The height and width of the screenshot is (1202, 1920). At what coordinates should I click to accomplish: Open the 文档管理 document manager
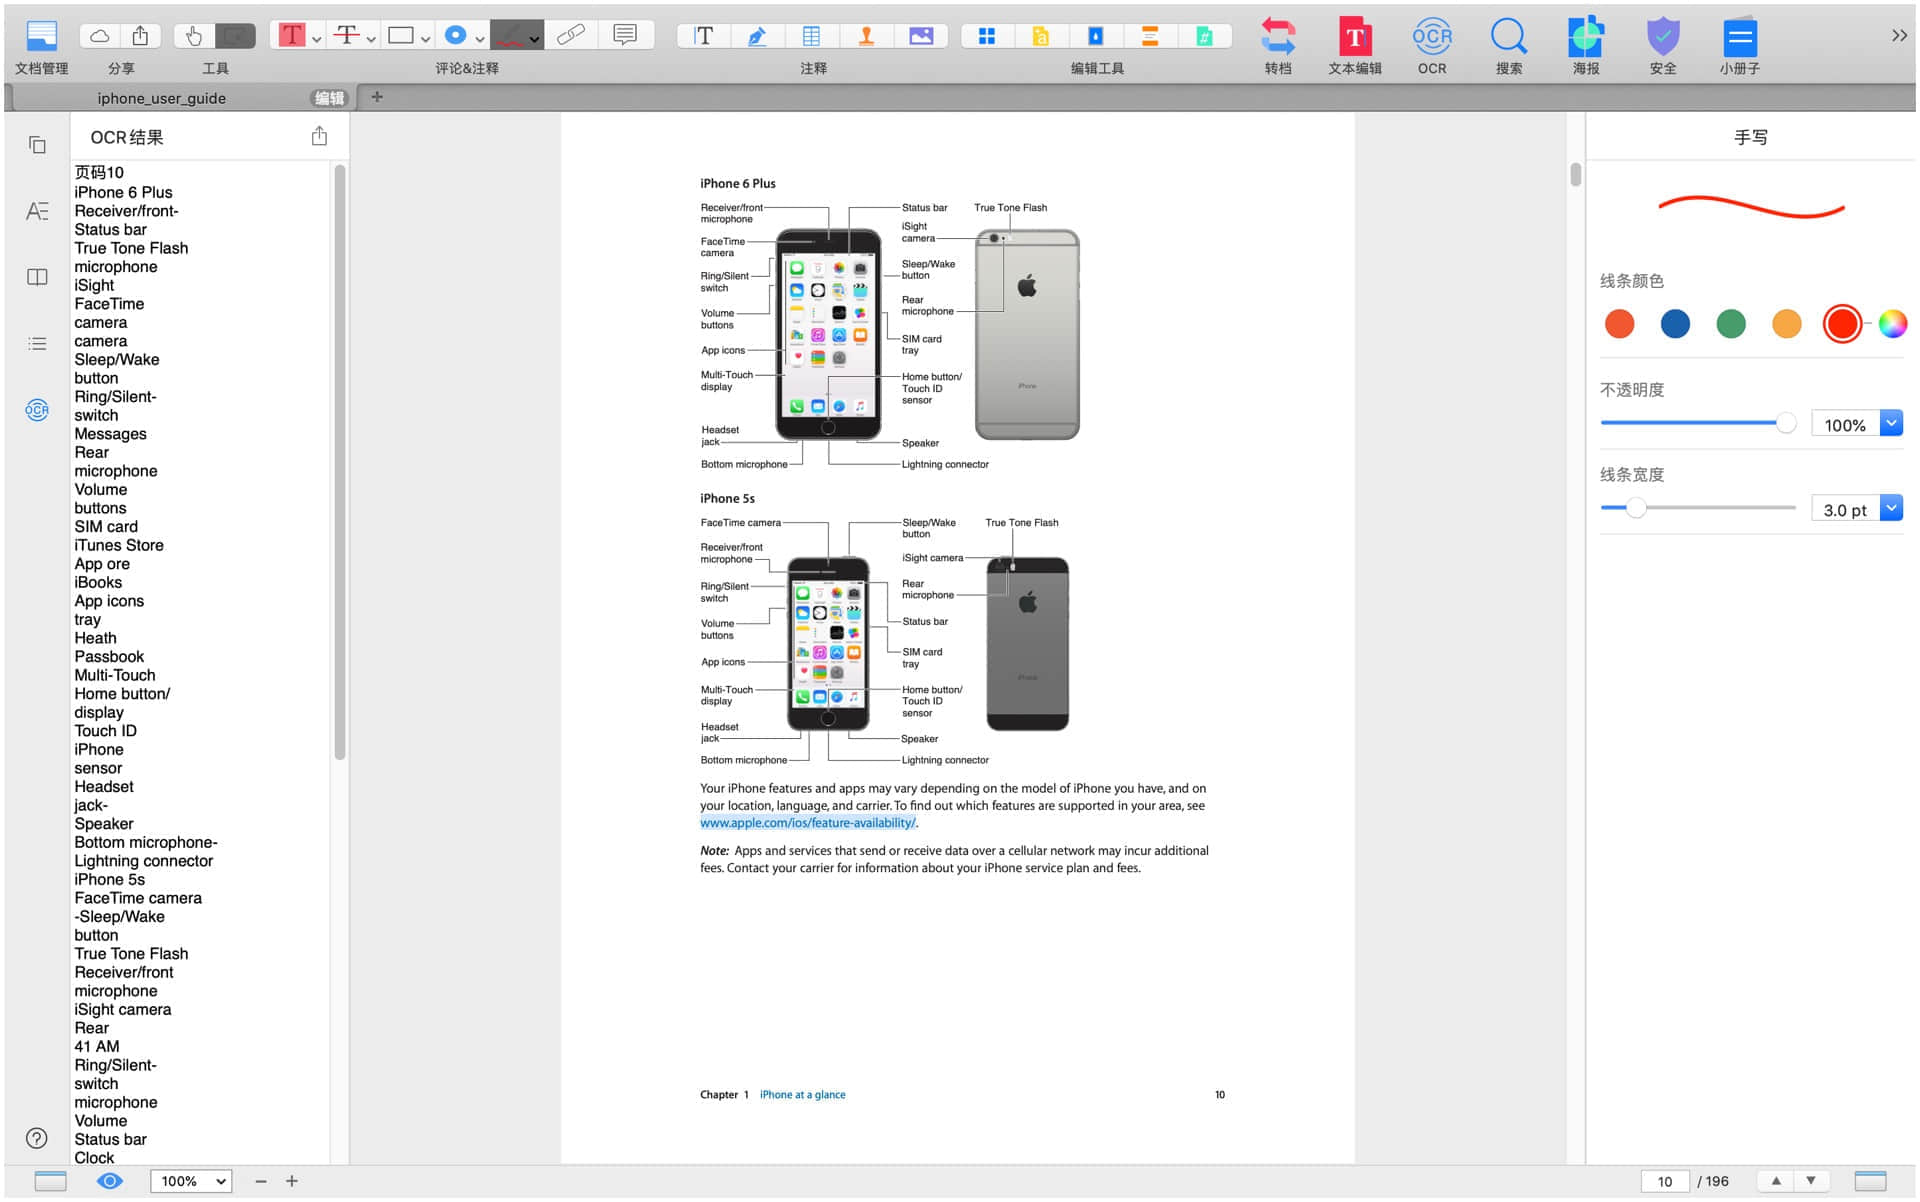coord(41,45)
